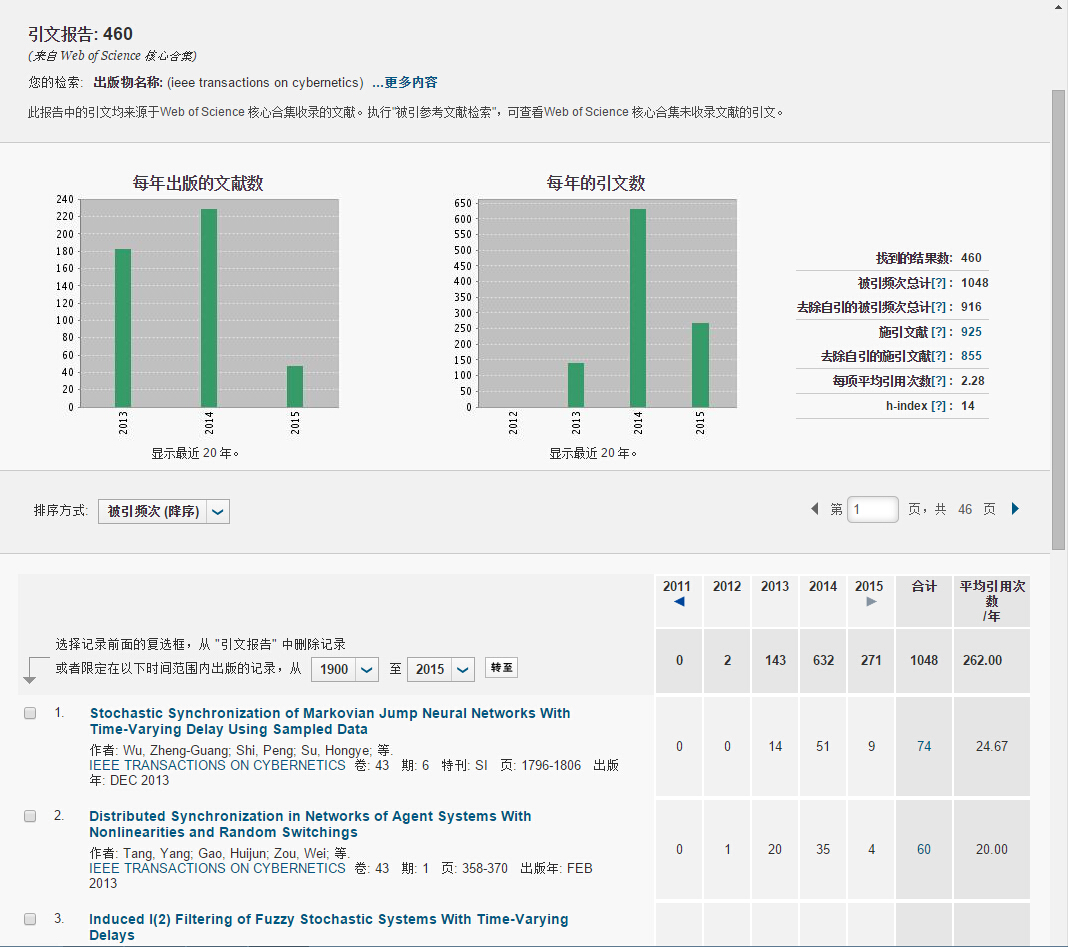Click total pages number 46
The height and width of the screenshot is (947, 1068).
click(x=964, y=509)
